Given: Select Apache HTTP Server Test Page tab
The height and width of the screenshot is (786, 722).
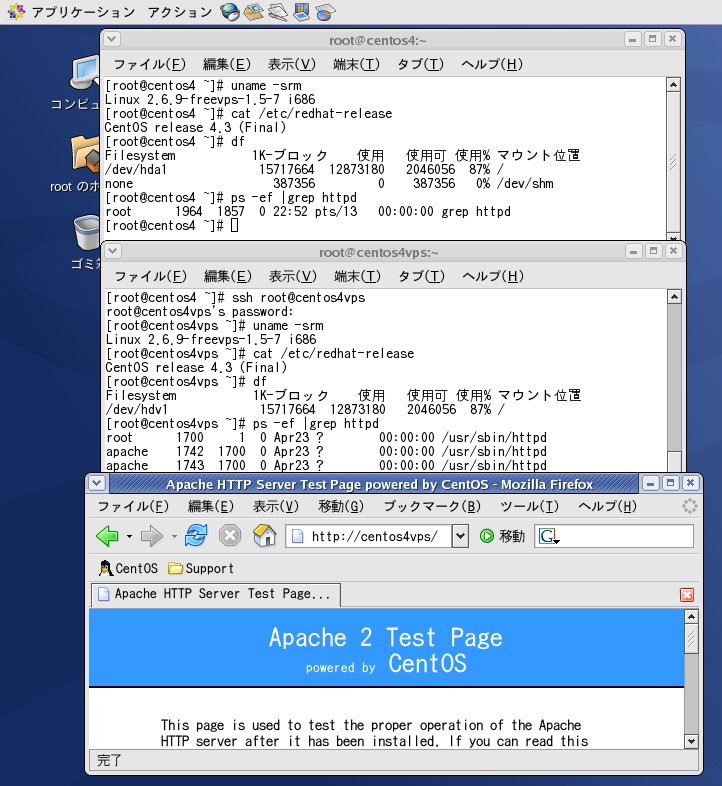Looking at the screenshot, I should (x=216, y=594).
